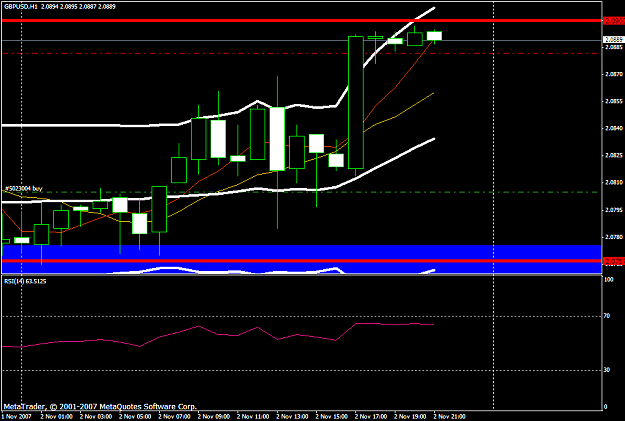
Task: Click the 2.0885 price axis label
Action: click(x=614, y=47)
